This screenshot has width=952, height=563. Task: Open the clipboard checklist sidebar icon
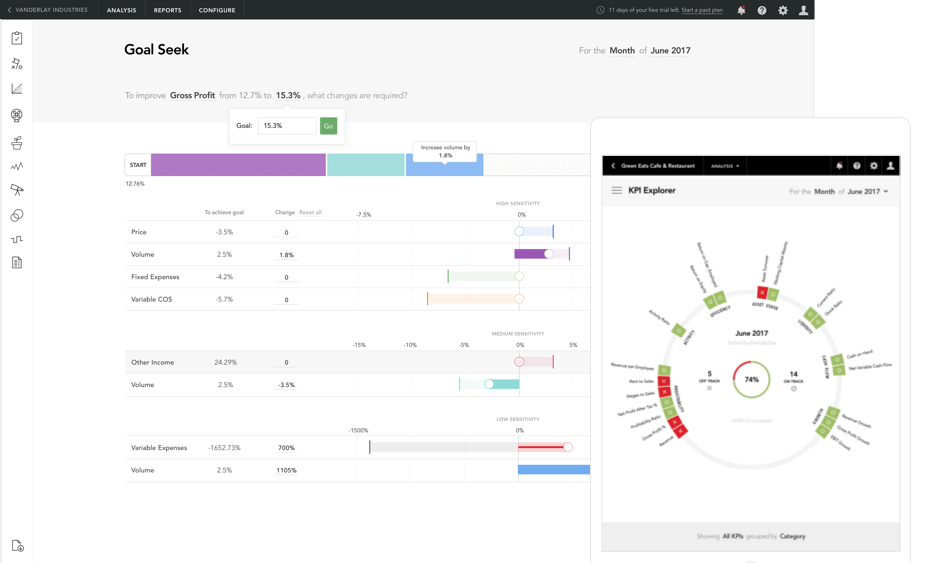17,38
